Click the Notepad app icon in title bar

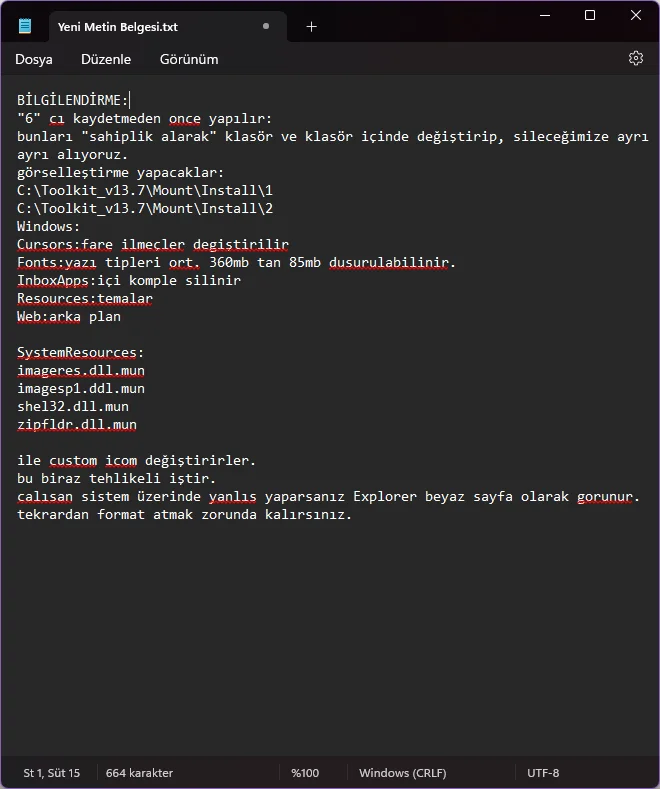[x=24, y=27]
